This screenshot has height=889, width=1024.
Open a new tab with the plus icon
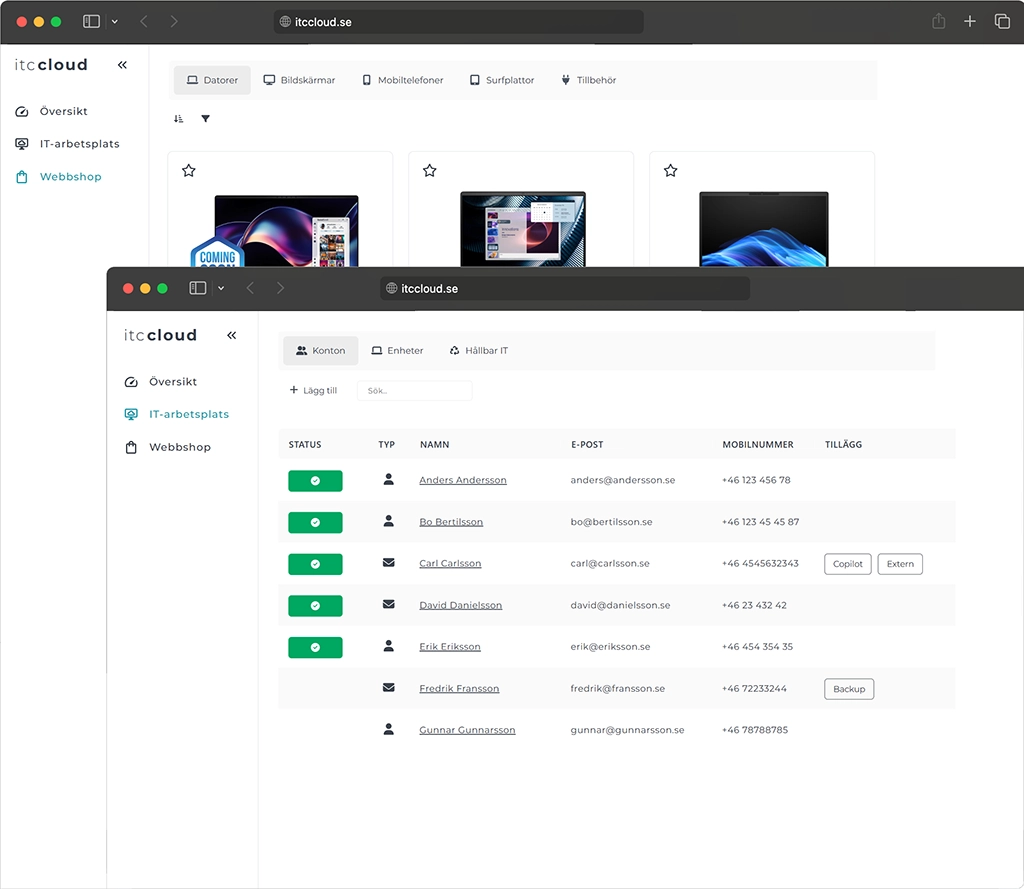click(x=969, y=21)
